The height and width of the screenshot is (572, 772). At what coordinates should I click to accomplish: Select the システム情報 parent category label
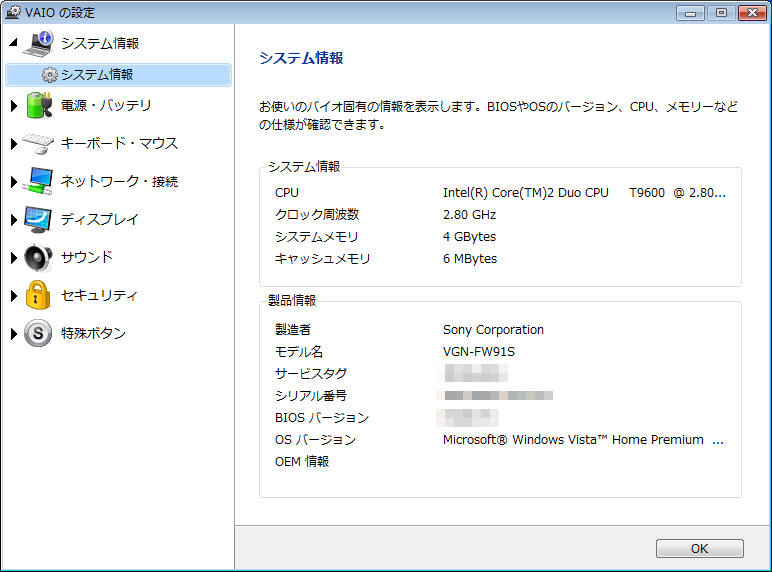tap(100, 43)
